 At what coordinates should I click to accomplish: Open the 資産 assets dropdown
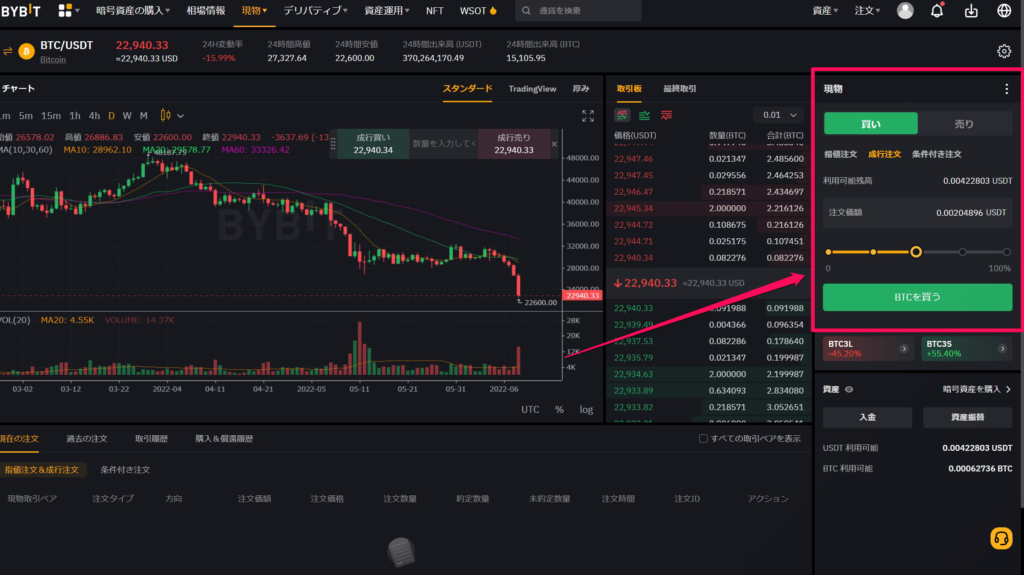[825, 10]
